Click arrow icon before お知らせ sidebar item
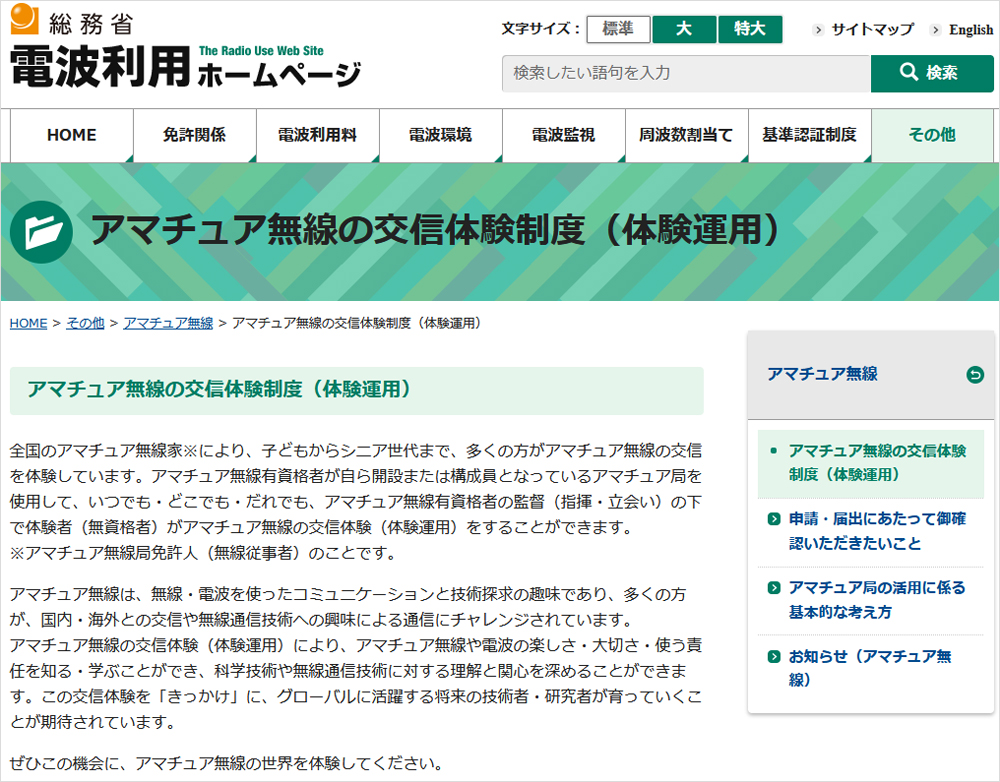Viewport: 1000px width, 782px height. pyautogui.click(x=773, y=657)
